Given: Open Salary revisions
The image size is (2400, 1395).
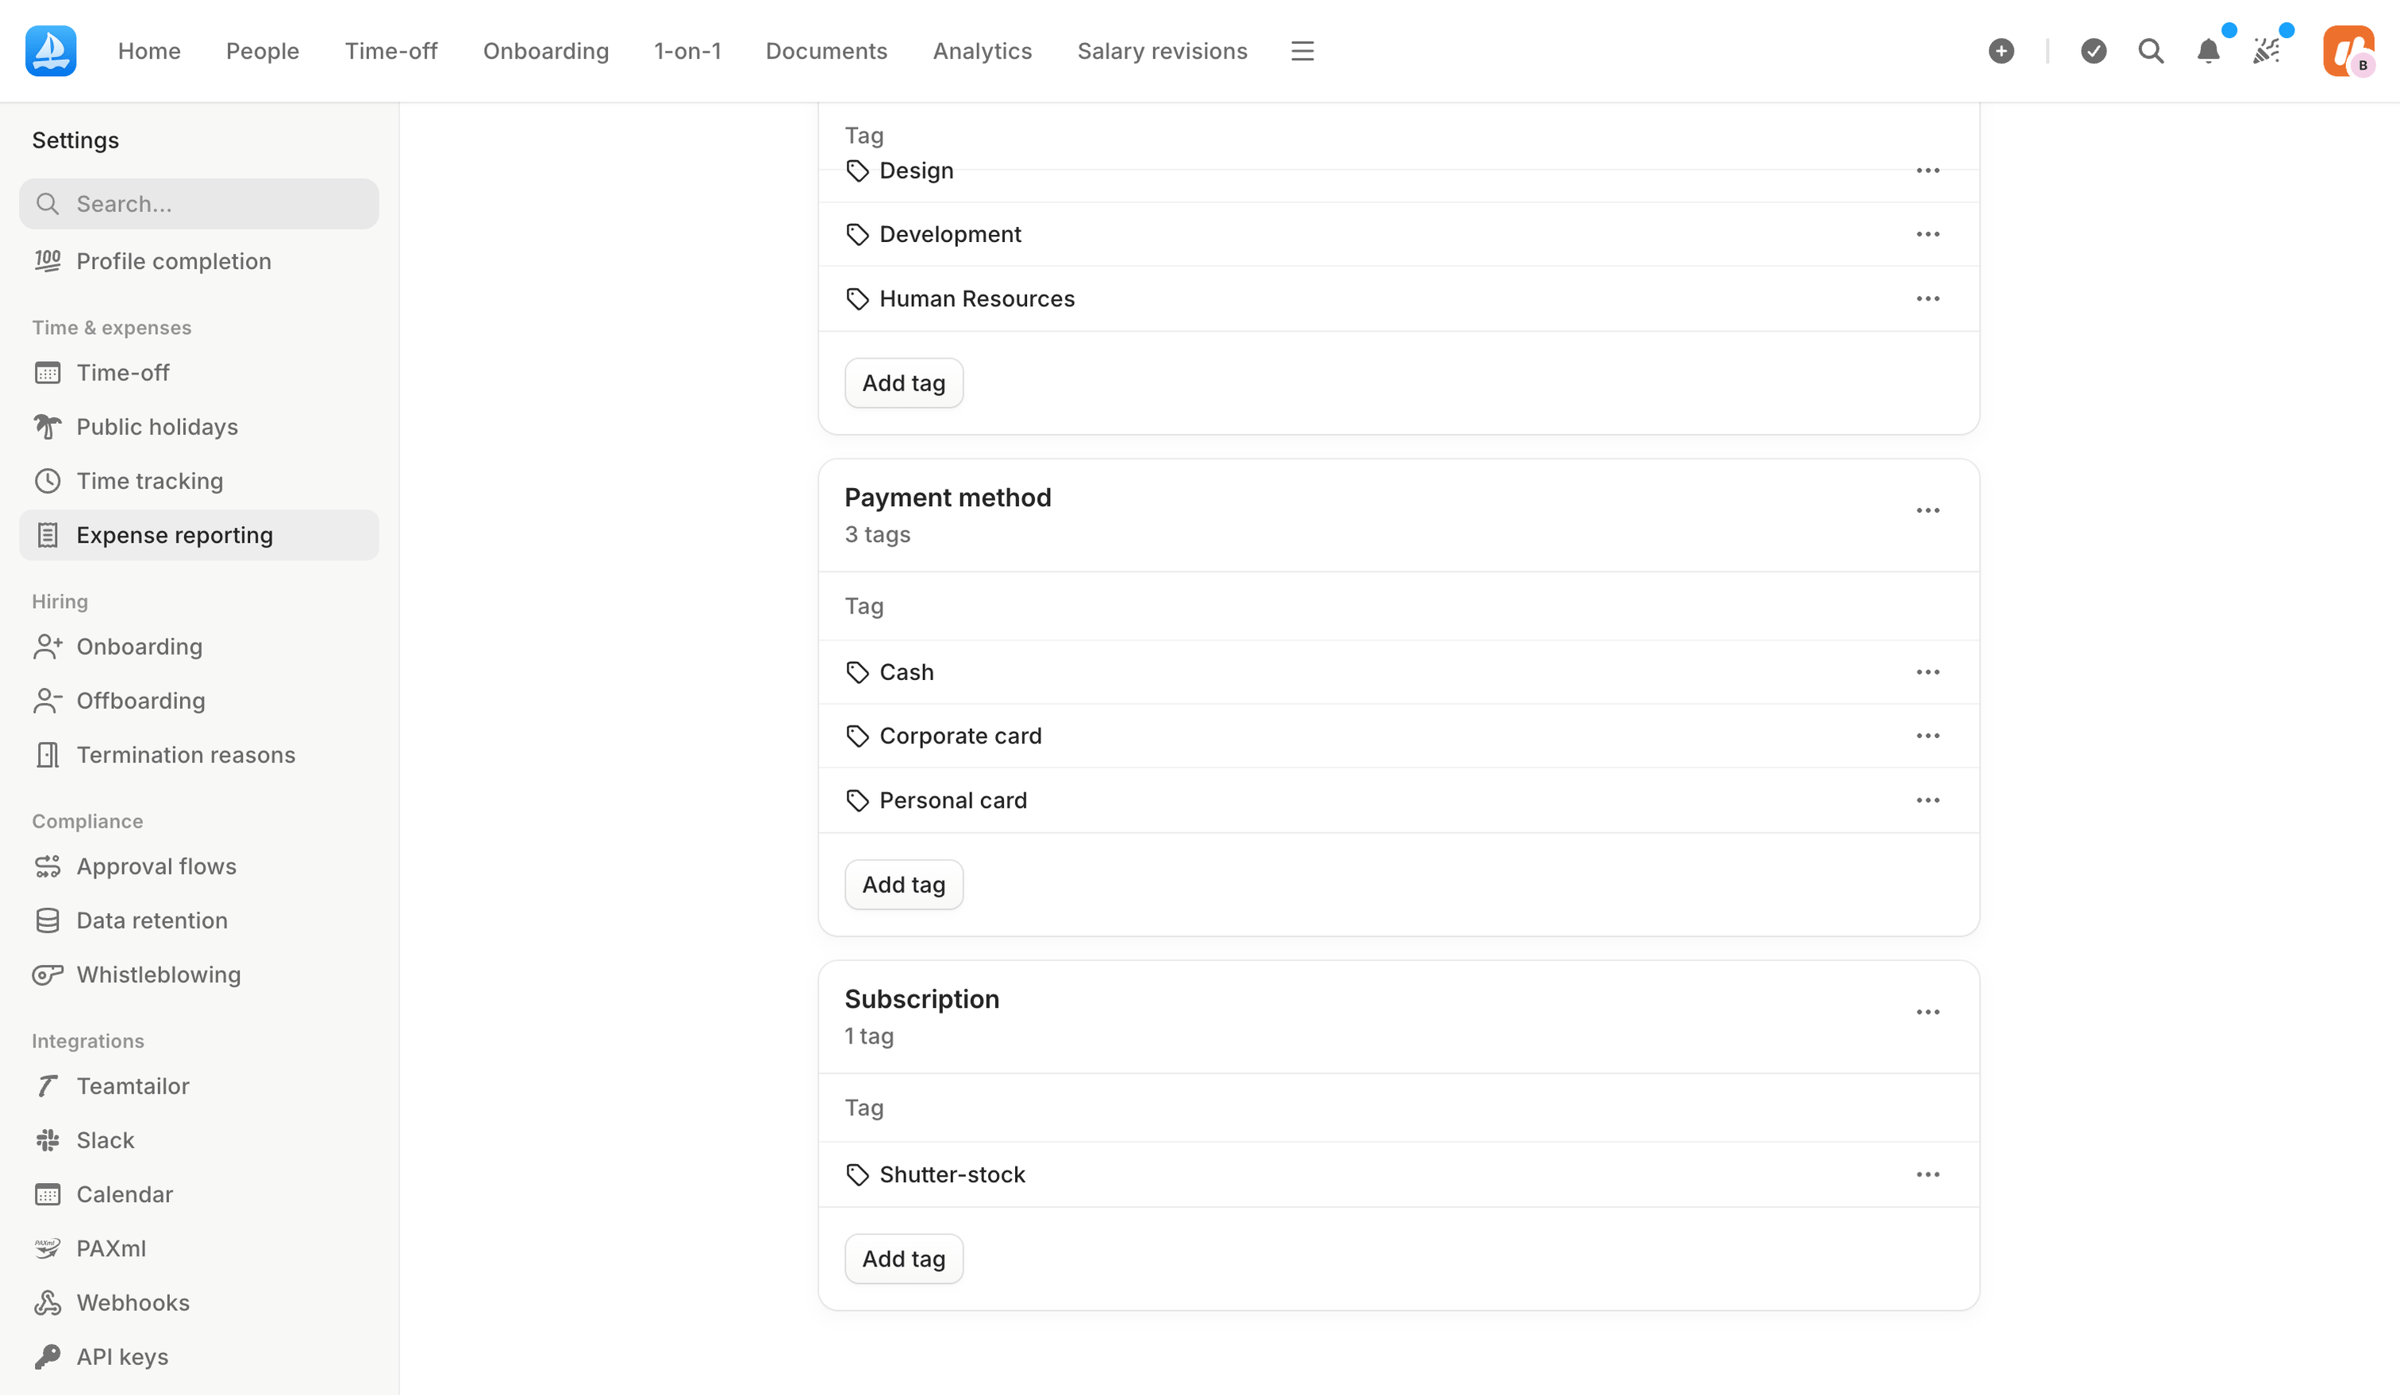Looking at the screenshot, I should point(1162,51).
